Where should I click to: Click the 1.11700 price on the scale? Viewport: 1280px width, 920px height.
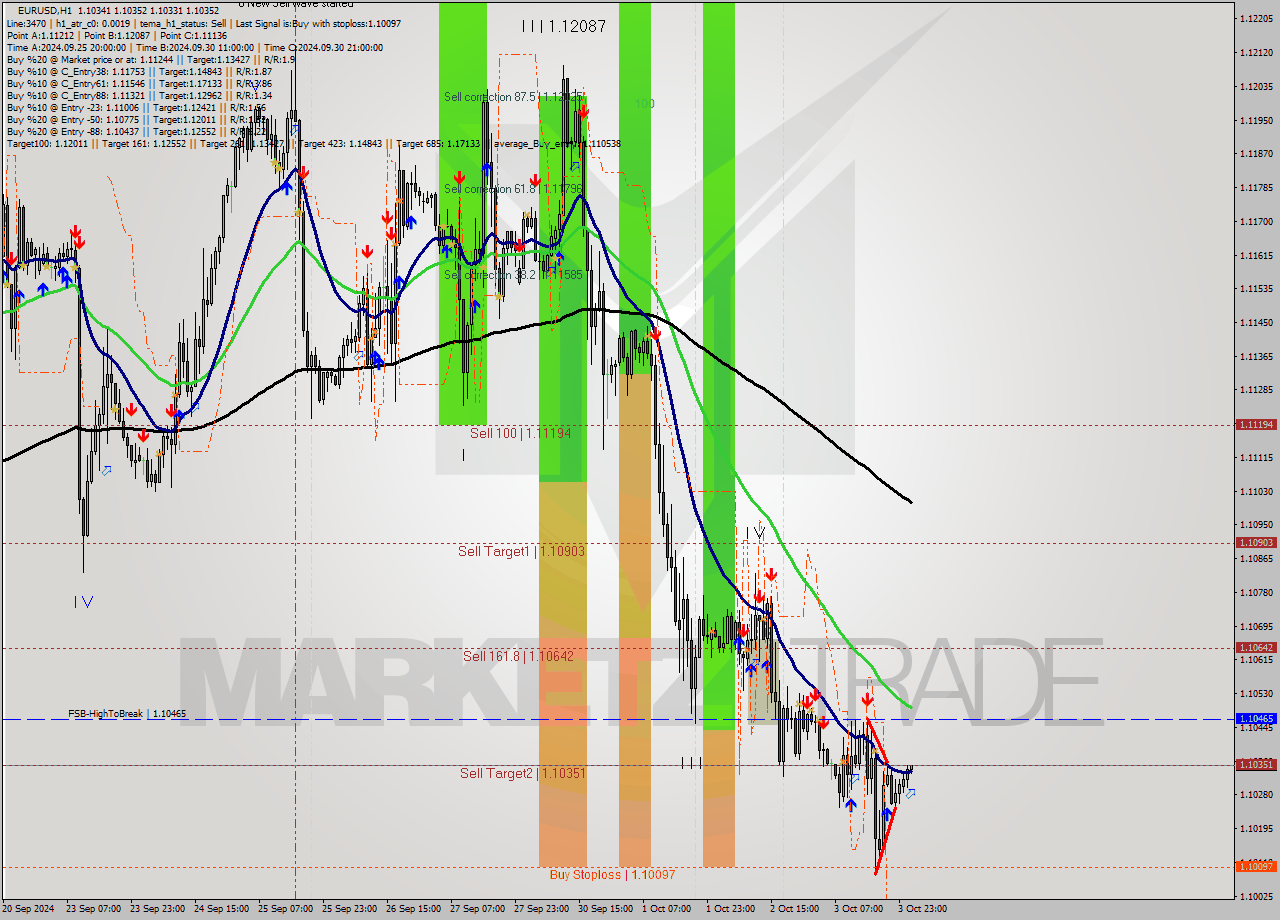point(1256,221)
